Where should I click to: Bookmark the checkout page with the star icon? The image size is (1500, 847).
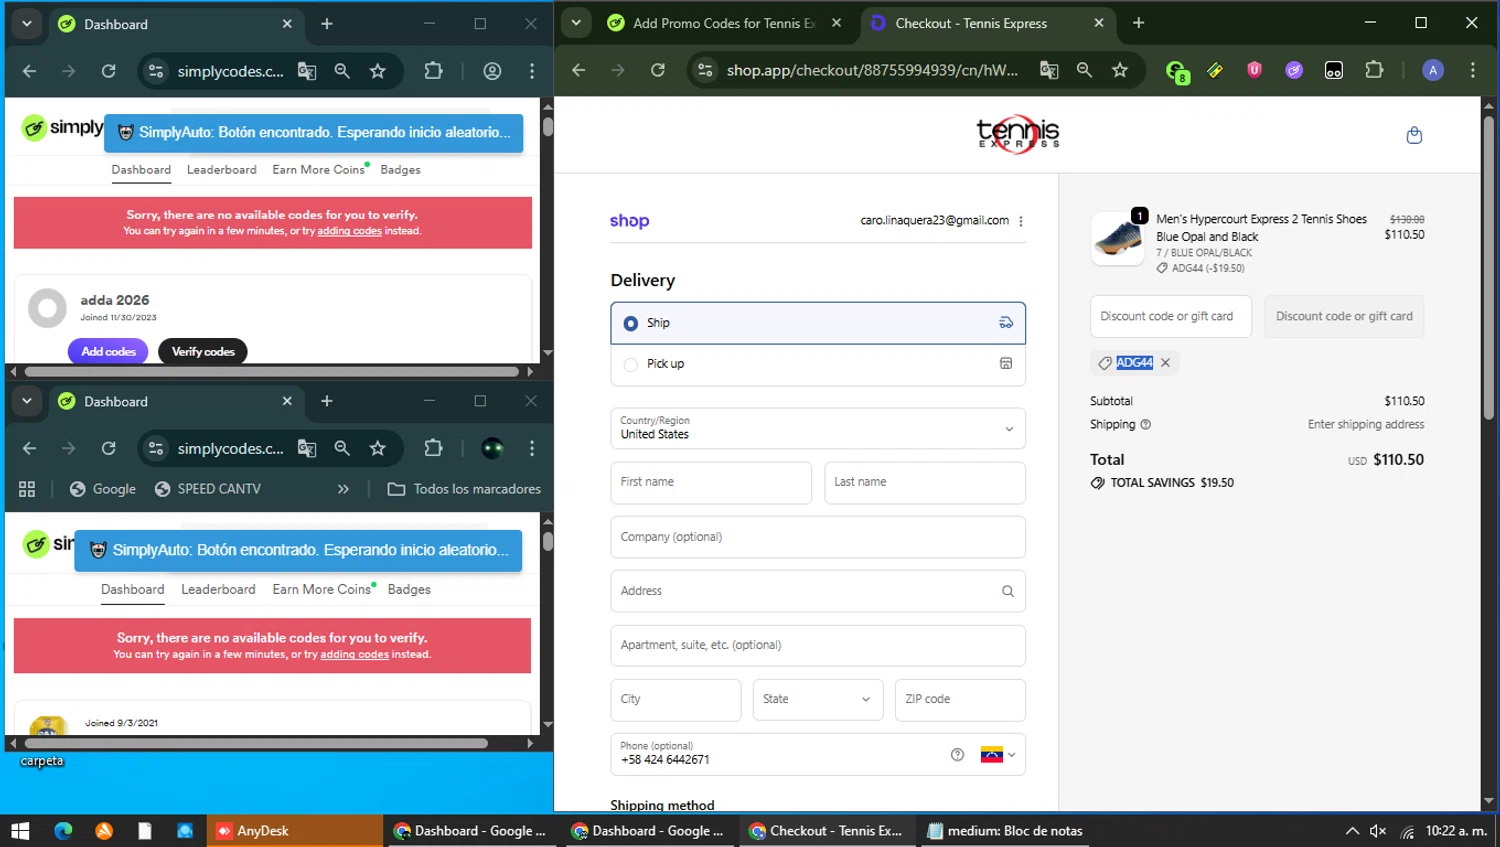tap(1120, 70)
